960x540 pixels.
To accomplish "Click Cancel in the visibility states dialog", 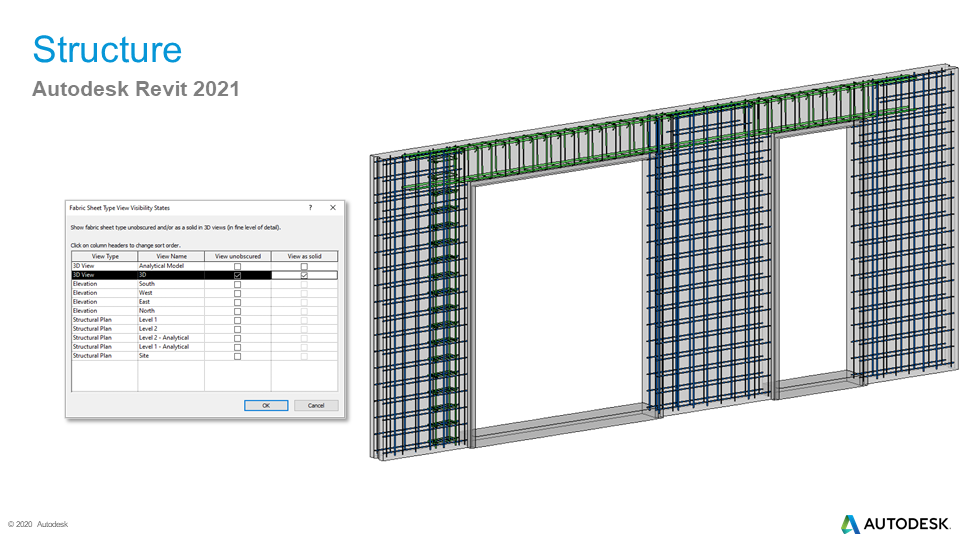I will (x=316, y=405).
